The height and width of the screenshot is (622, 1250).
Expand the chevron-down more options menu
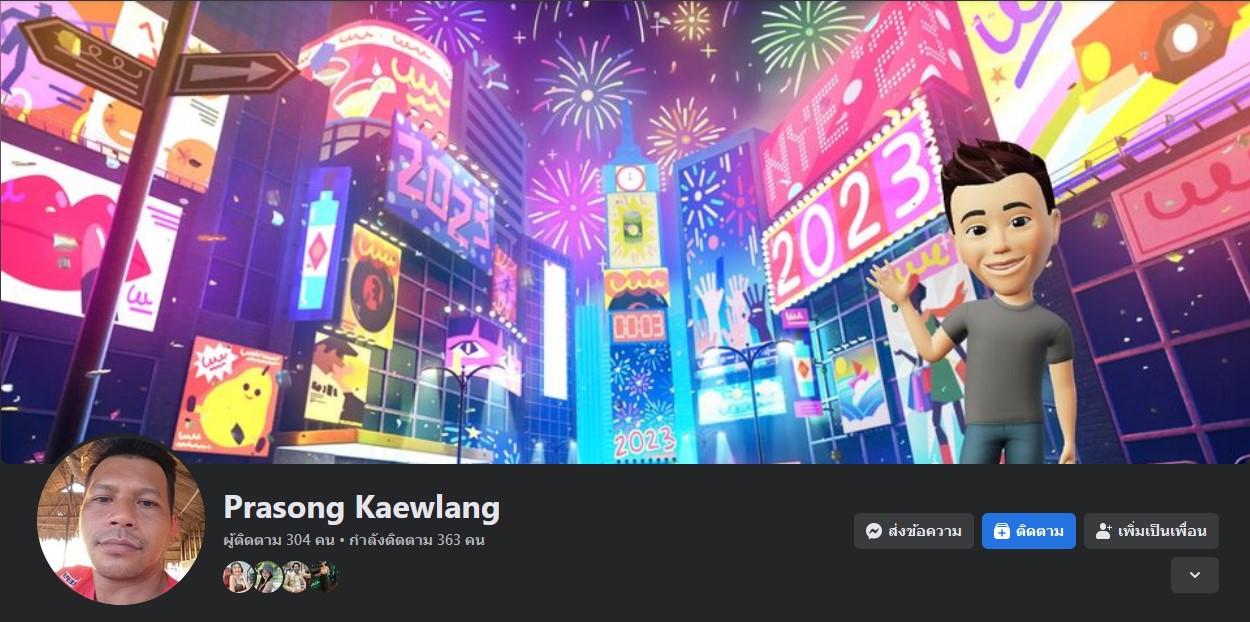(x=1195, y=575)
